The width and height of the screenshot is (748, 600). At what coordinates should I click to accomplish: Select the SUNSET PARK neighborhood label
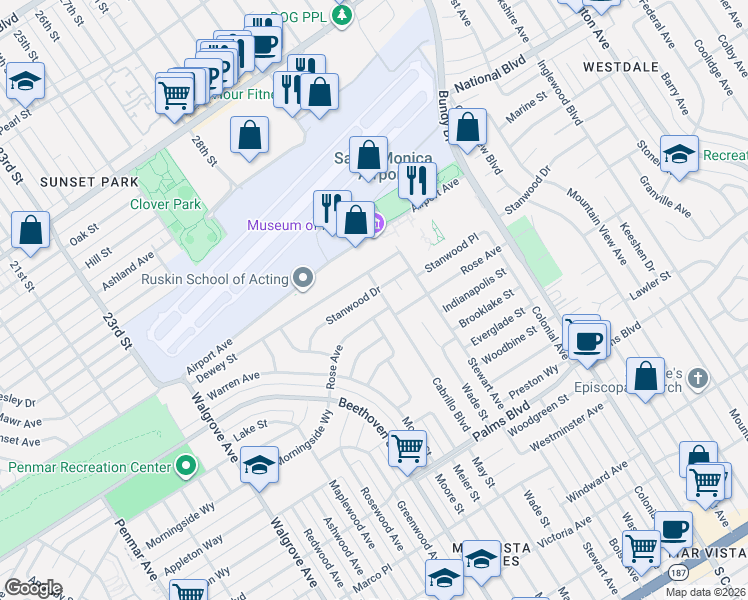[x=89, y=182]
